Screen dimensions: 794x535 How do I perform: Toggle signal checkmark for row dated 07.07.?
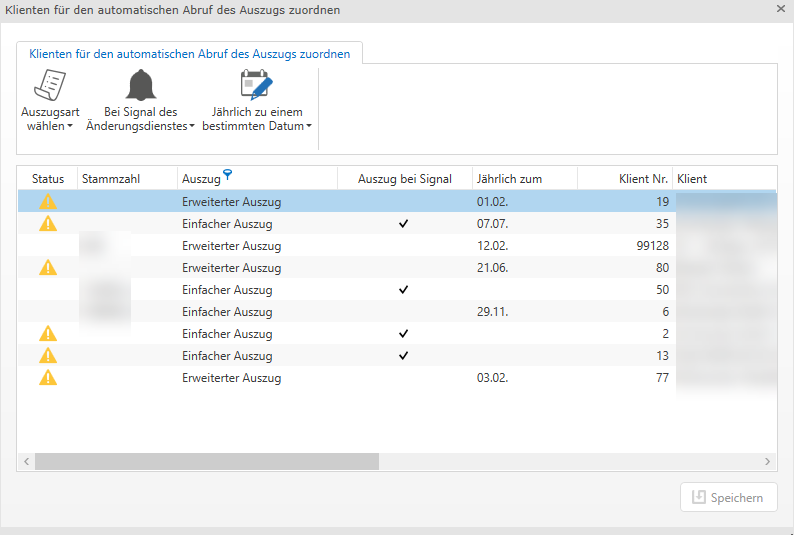(404, 224)
